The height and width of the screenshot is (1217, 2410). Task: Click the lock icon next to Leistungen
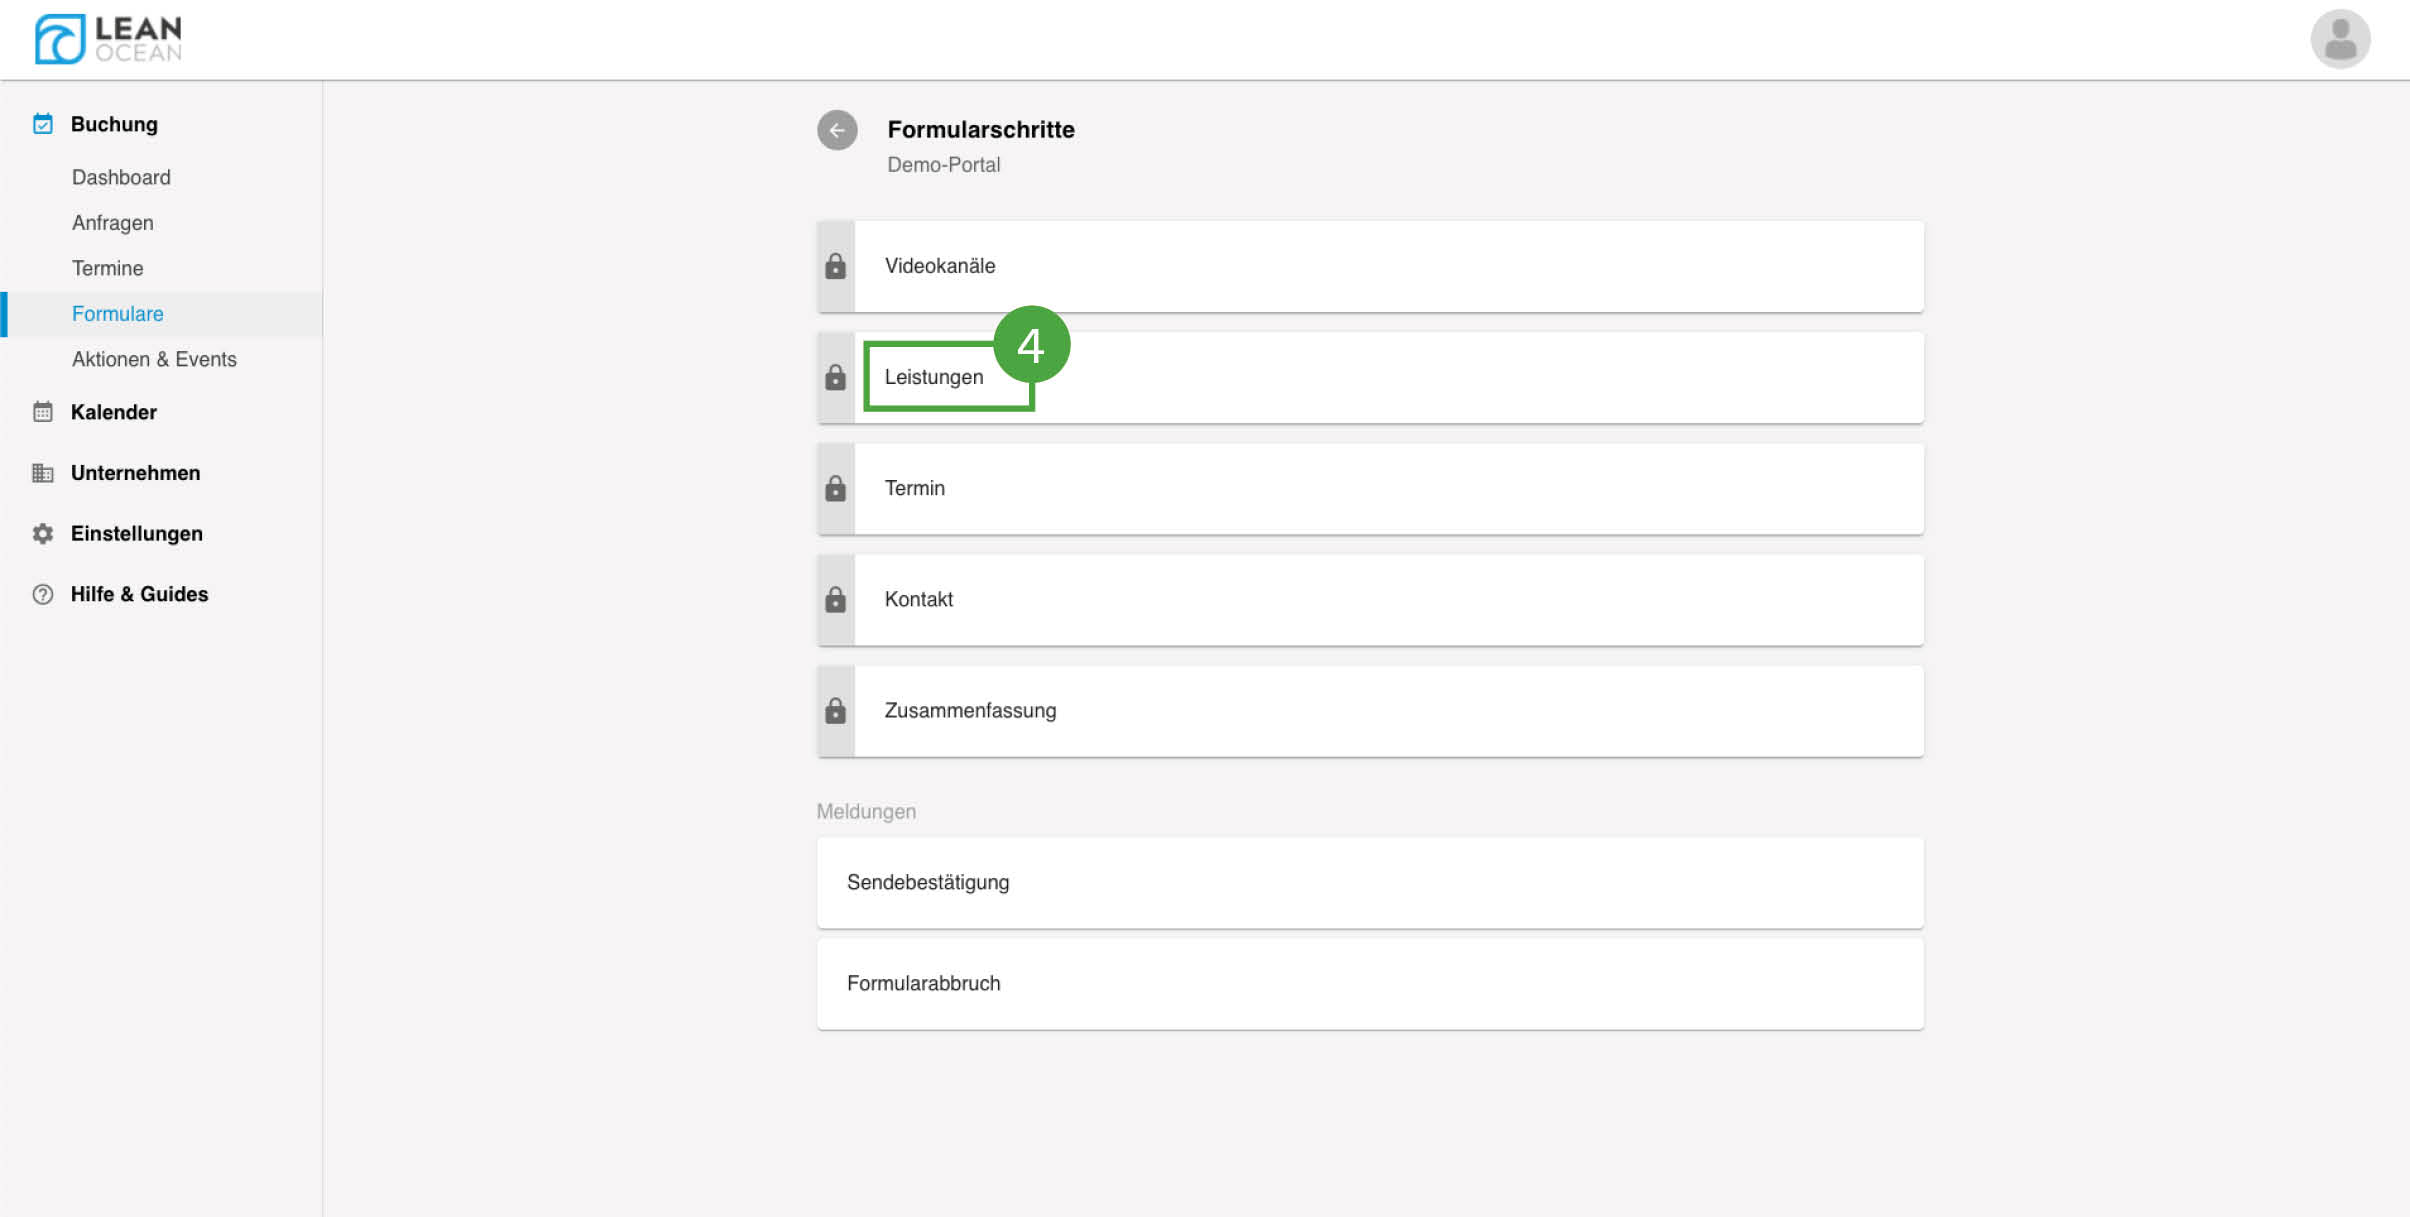pos(836,377)
